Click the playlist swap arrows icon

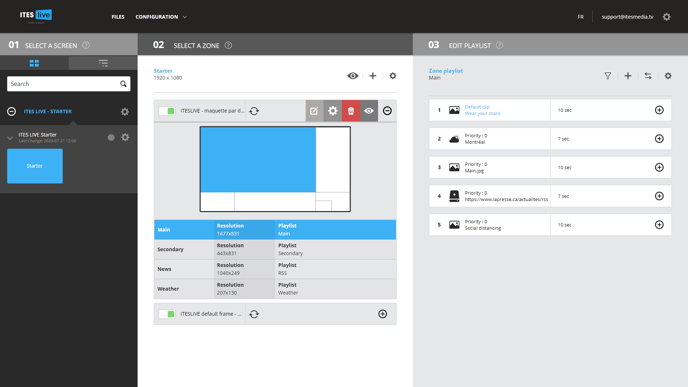[x=648, y=76]
